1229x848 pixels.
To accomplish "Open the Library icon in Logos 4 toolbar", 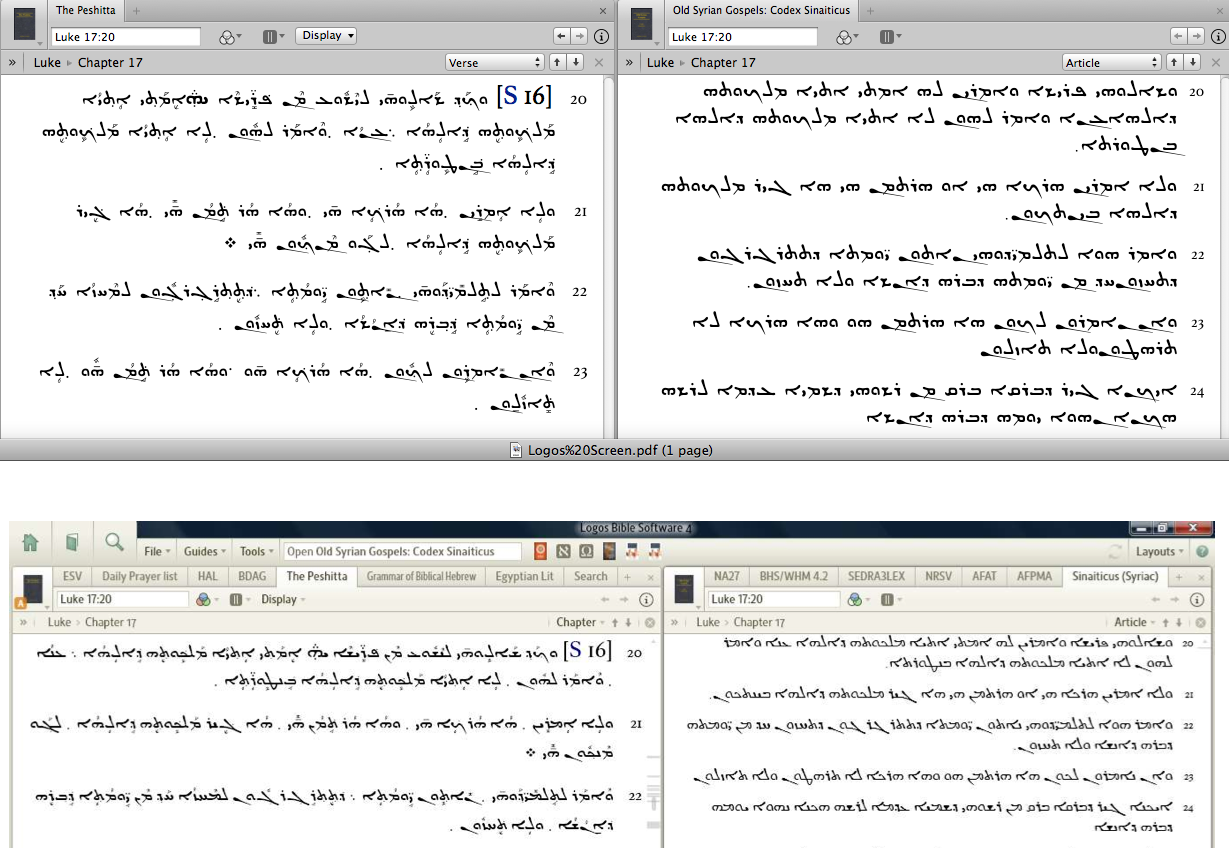I will click(72, 542).
